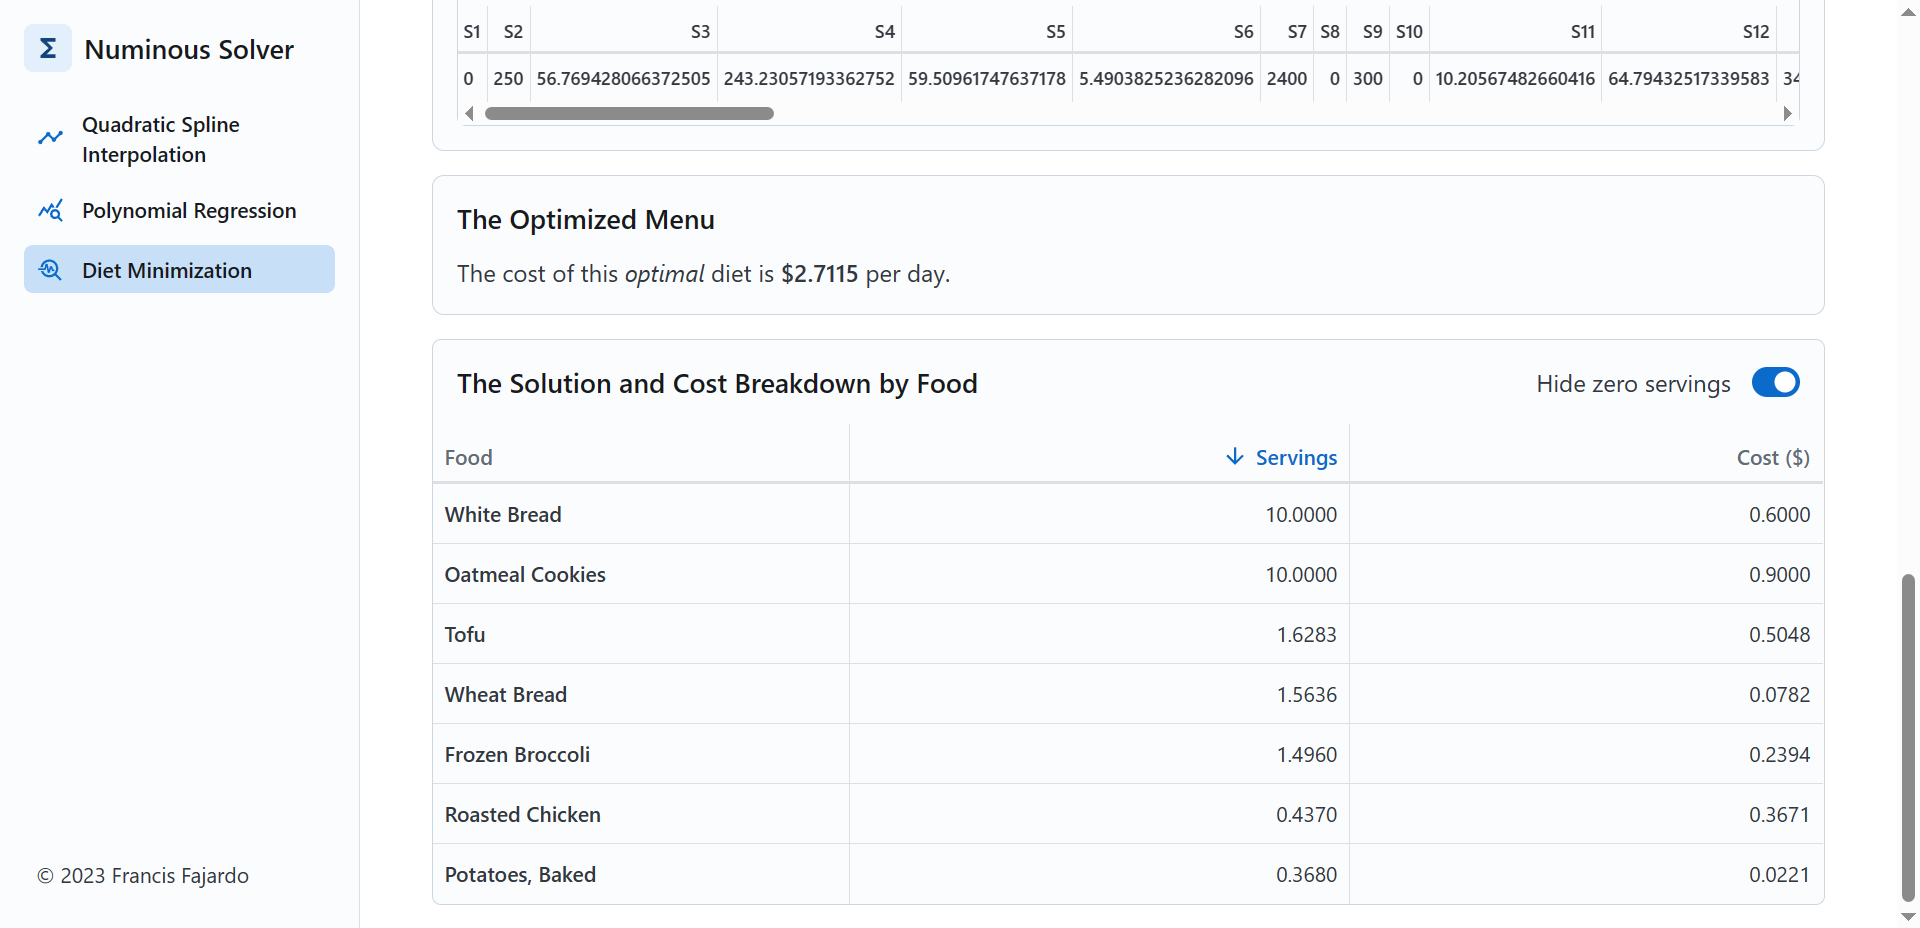Select the Tofu row in the table
1920x928 pixels.
[x=464, y=633]
